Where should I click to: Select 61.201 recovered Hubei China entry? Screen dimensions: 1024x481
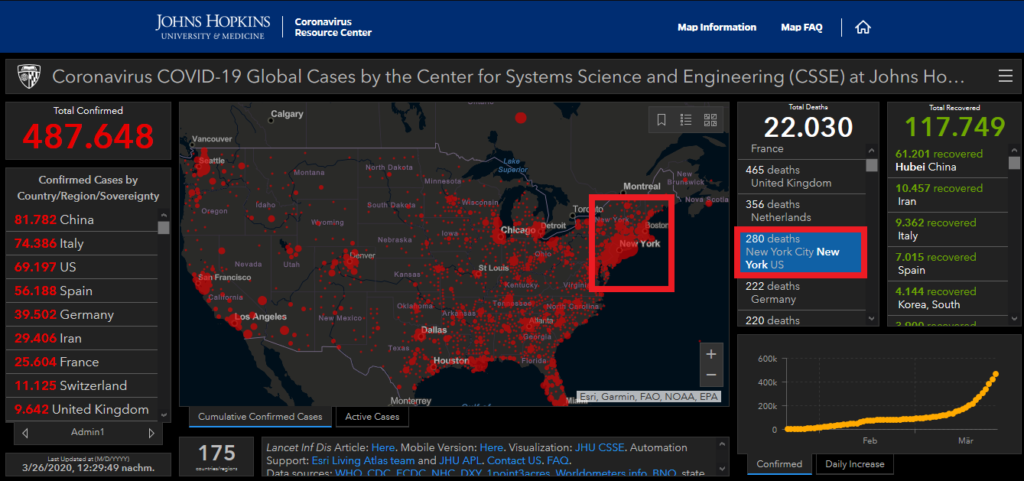tap(948, 161)
